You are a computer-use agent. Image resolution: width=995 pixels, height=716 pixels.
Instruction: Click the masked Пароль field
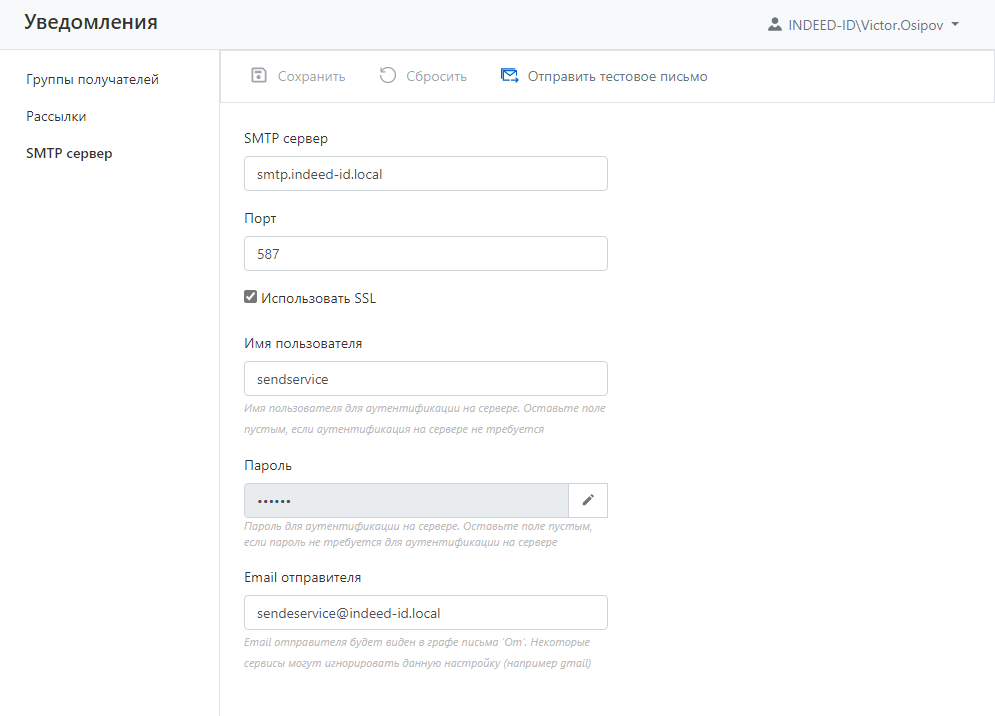(x=405, y=500)
